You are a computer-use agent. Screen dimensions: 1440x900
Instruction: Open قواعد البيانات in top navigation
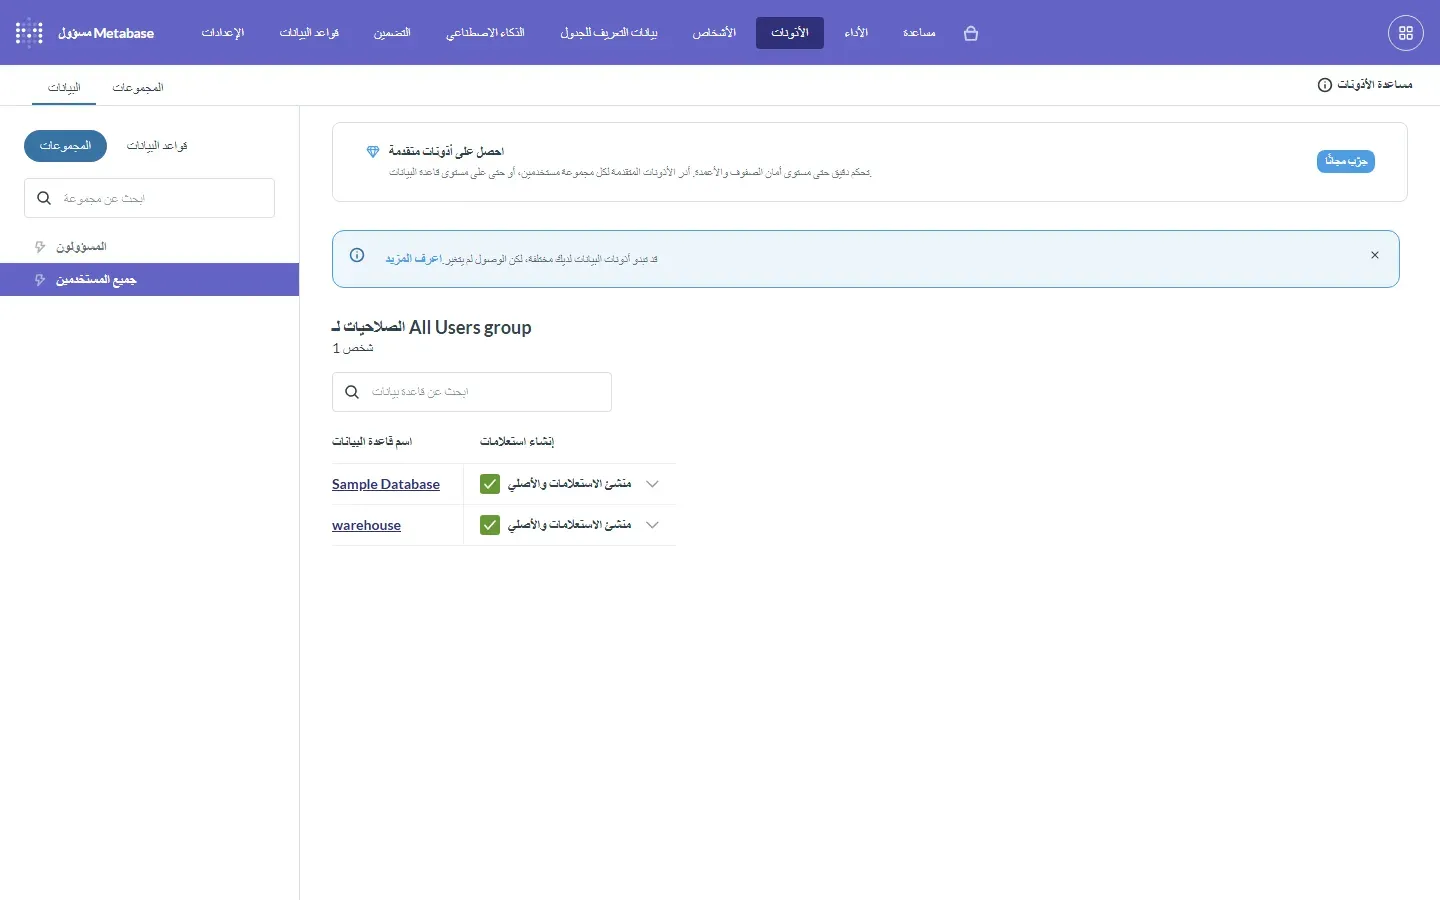tap(309, 33)
